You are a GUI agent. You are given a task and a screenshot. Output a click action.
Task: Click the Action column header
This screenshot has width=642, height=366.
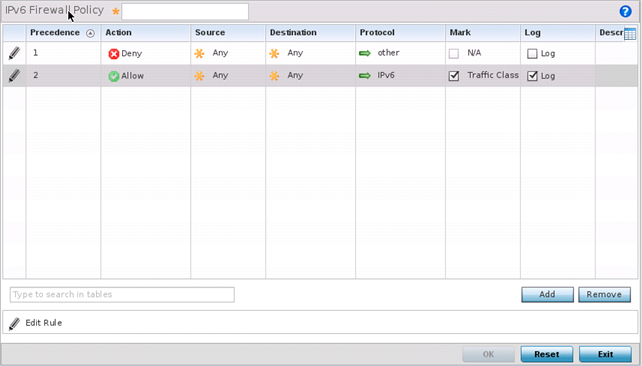(146, 33)
